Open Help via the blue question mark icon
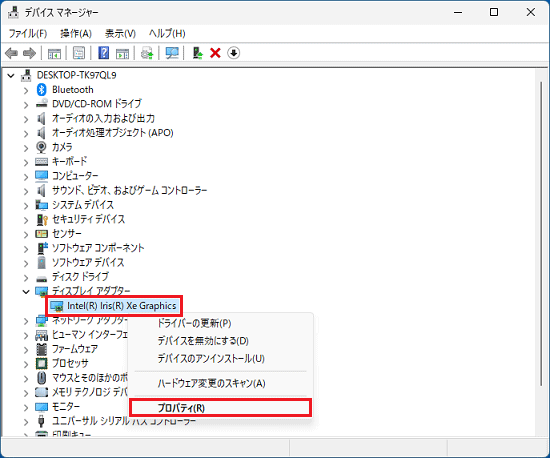This screenshot has height=458, width=550. click(x=103, y=53)
